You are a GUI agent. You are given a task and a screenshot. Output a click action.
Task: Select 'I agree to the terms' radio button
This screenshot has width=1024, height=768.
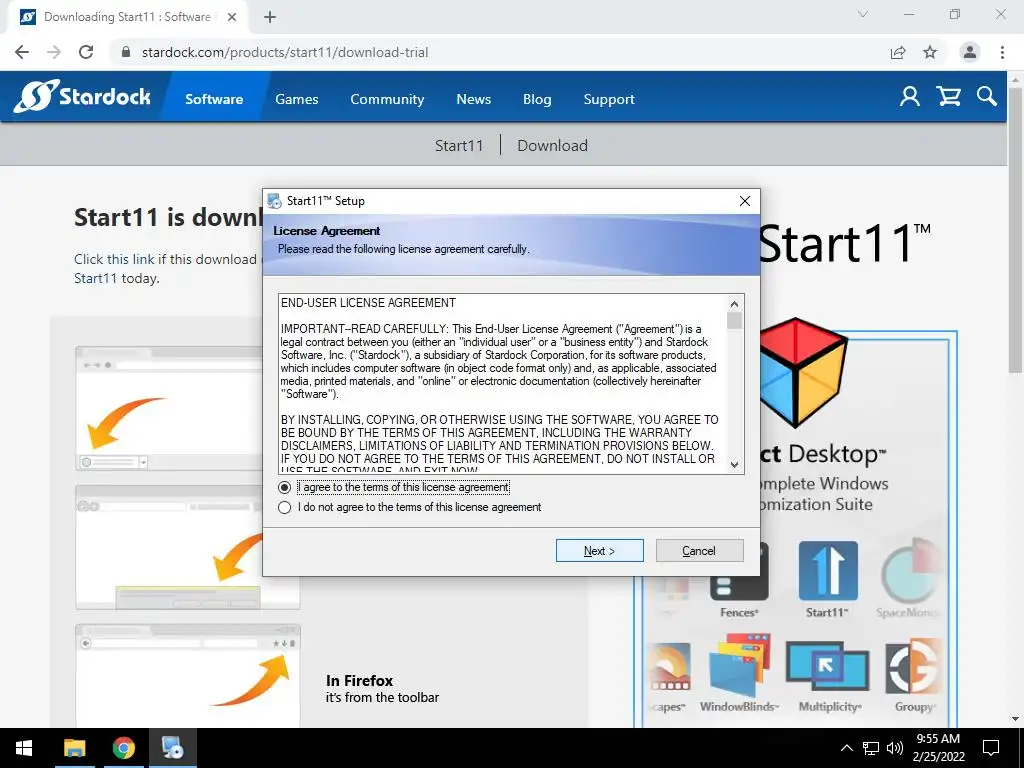tap(284, 488)
